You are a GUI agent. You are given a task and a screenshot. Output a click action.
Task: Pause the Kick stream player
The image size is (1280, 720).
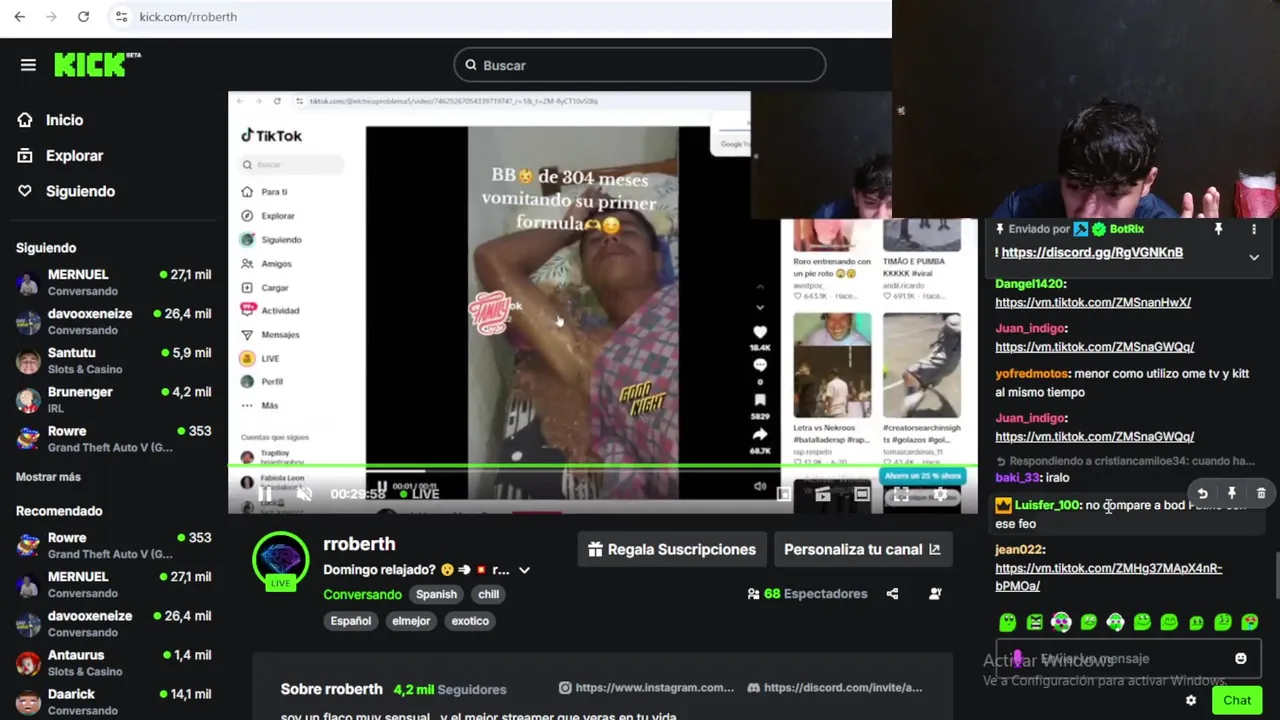pyautogui.click(x=265, y=493)
